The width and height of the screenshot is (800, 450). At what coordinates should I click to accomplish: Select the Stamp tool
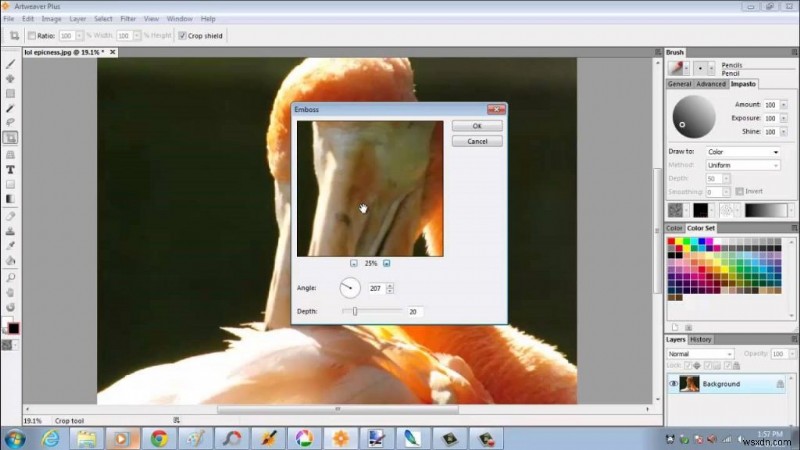[x=10, y=231]
